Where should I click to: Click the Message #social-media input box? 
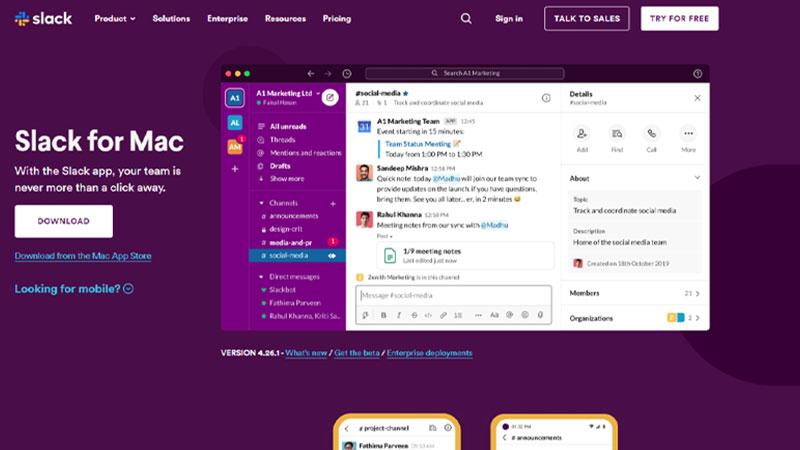click(454, 295)
